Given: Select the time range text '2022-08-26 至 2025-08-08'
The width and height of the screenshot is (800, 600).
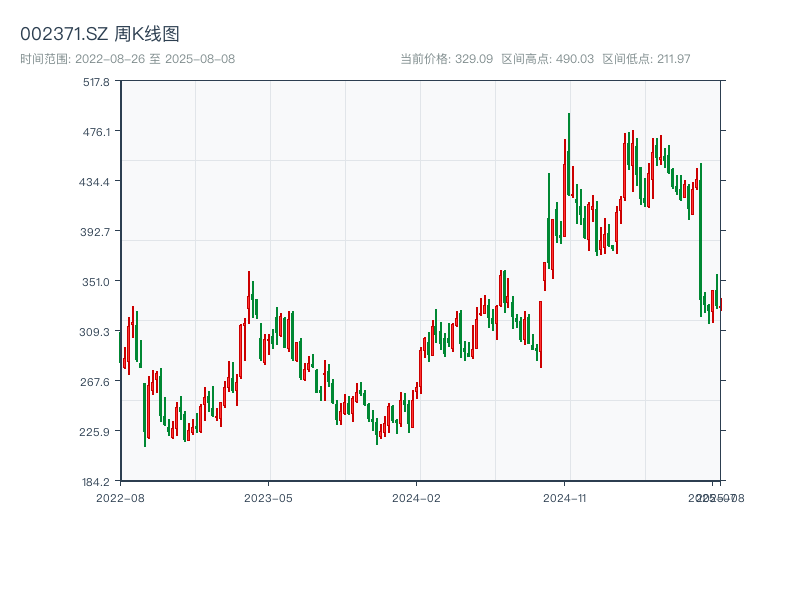Looking at the screenshot, I should coord(155,59).
